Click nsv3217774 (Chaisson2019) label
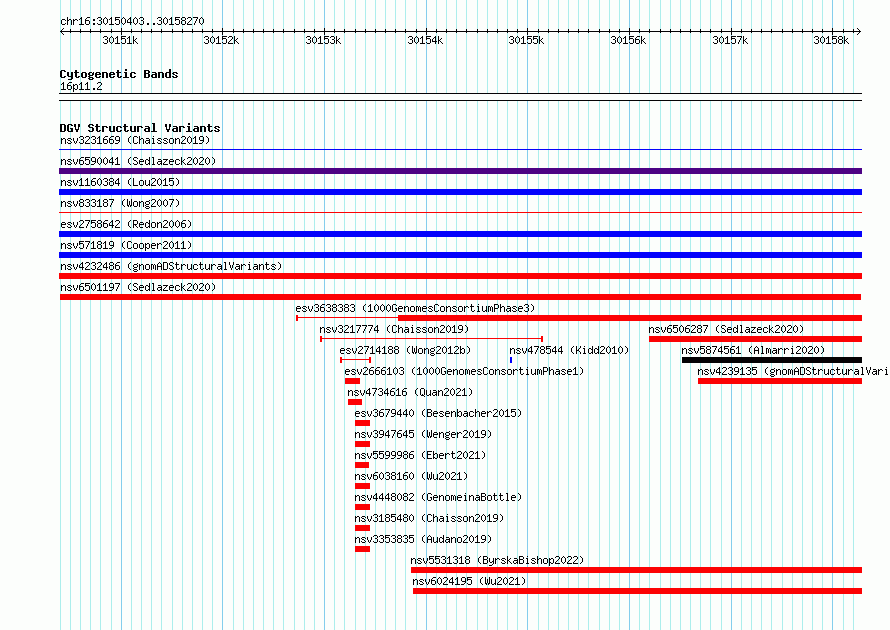Screen dimensions: 890x630 (394, 329)
